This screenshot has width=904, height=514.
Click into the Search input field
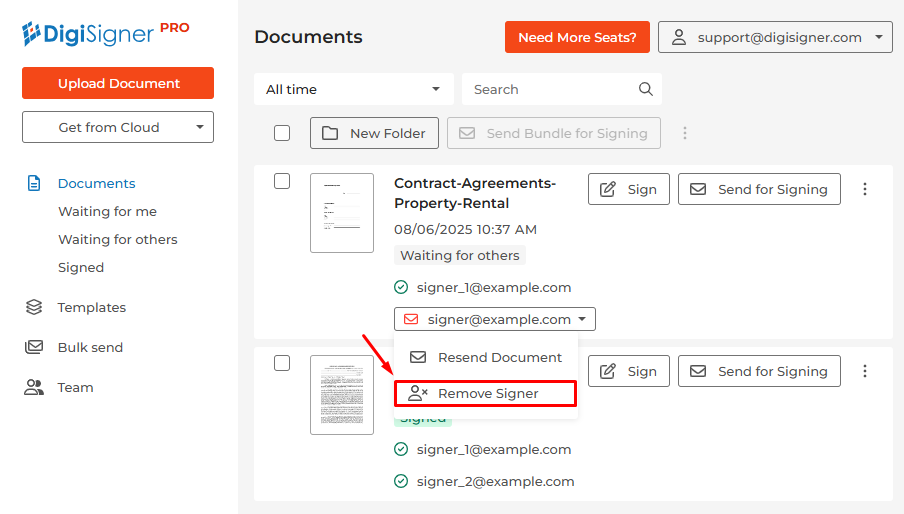(550, 89)
